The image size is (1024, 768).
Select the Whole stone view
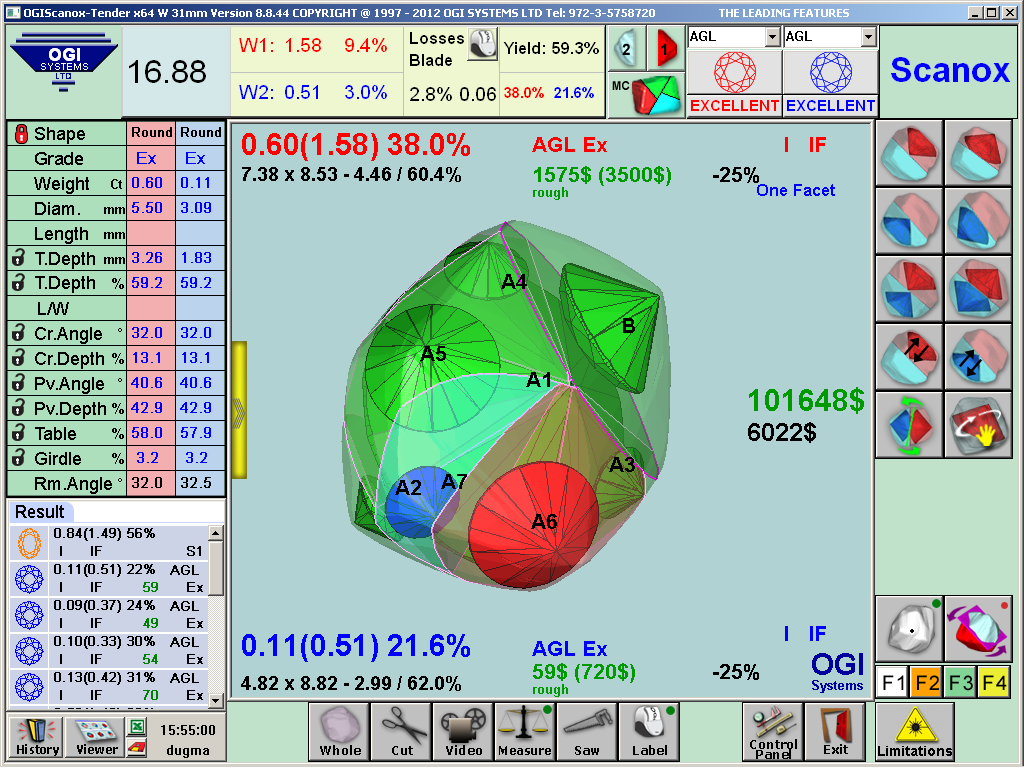click(x=340, y=732)
